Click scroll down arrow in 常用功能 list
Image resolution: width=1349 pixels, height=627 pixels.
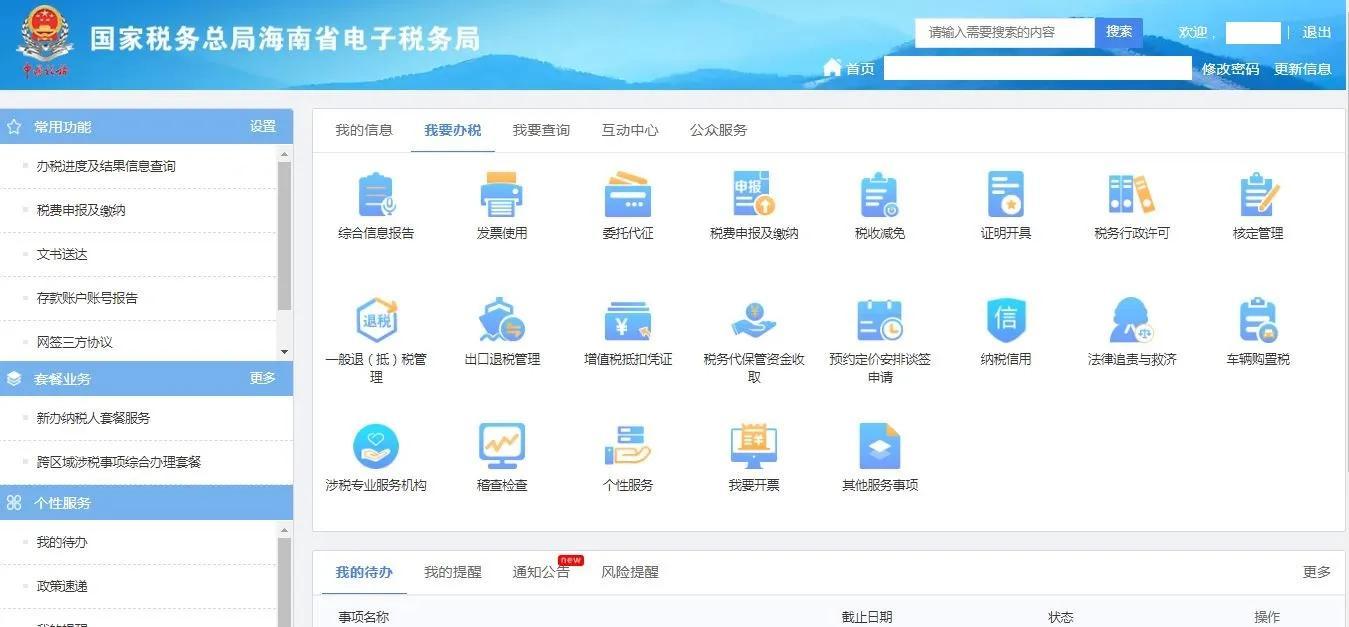click(x=285, y=352)
